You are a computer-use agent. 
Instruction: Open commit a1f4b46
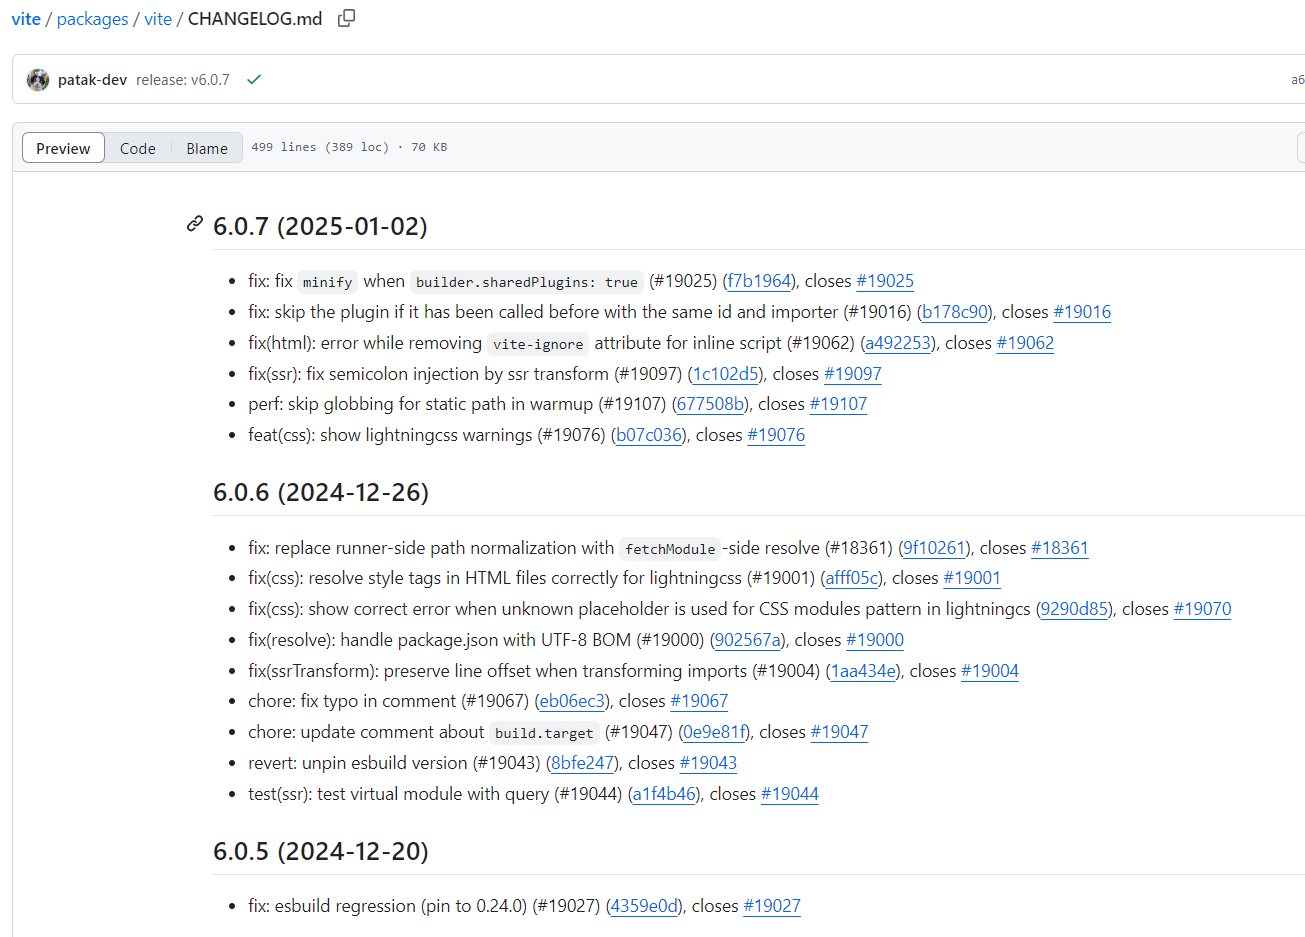click(x=664, y=794)
